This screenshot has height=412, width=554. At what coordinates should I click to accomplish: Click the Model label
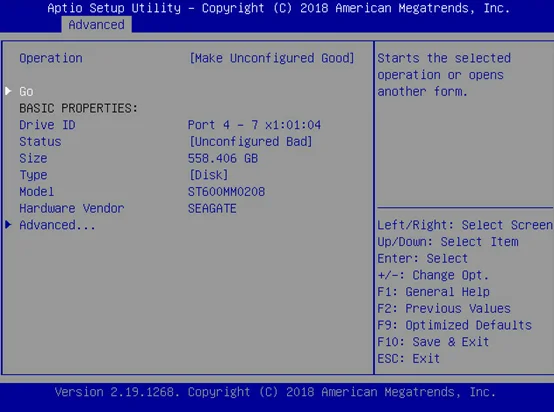point(37,192)
